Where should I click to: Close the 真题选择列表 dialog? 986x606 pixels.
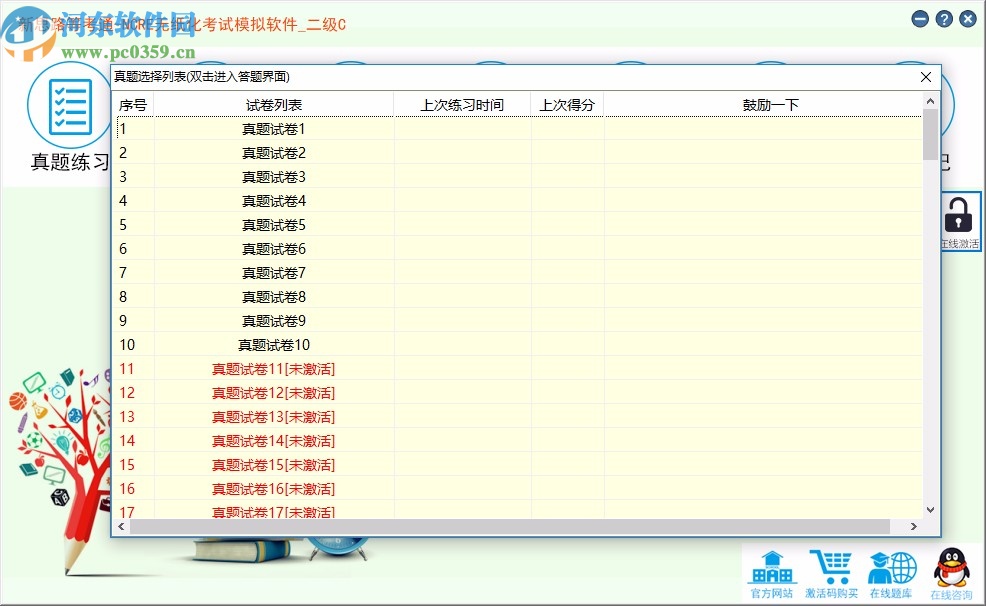[926, 77]
